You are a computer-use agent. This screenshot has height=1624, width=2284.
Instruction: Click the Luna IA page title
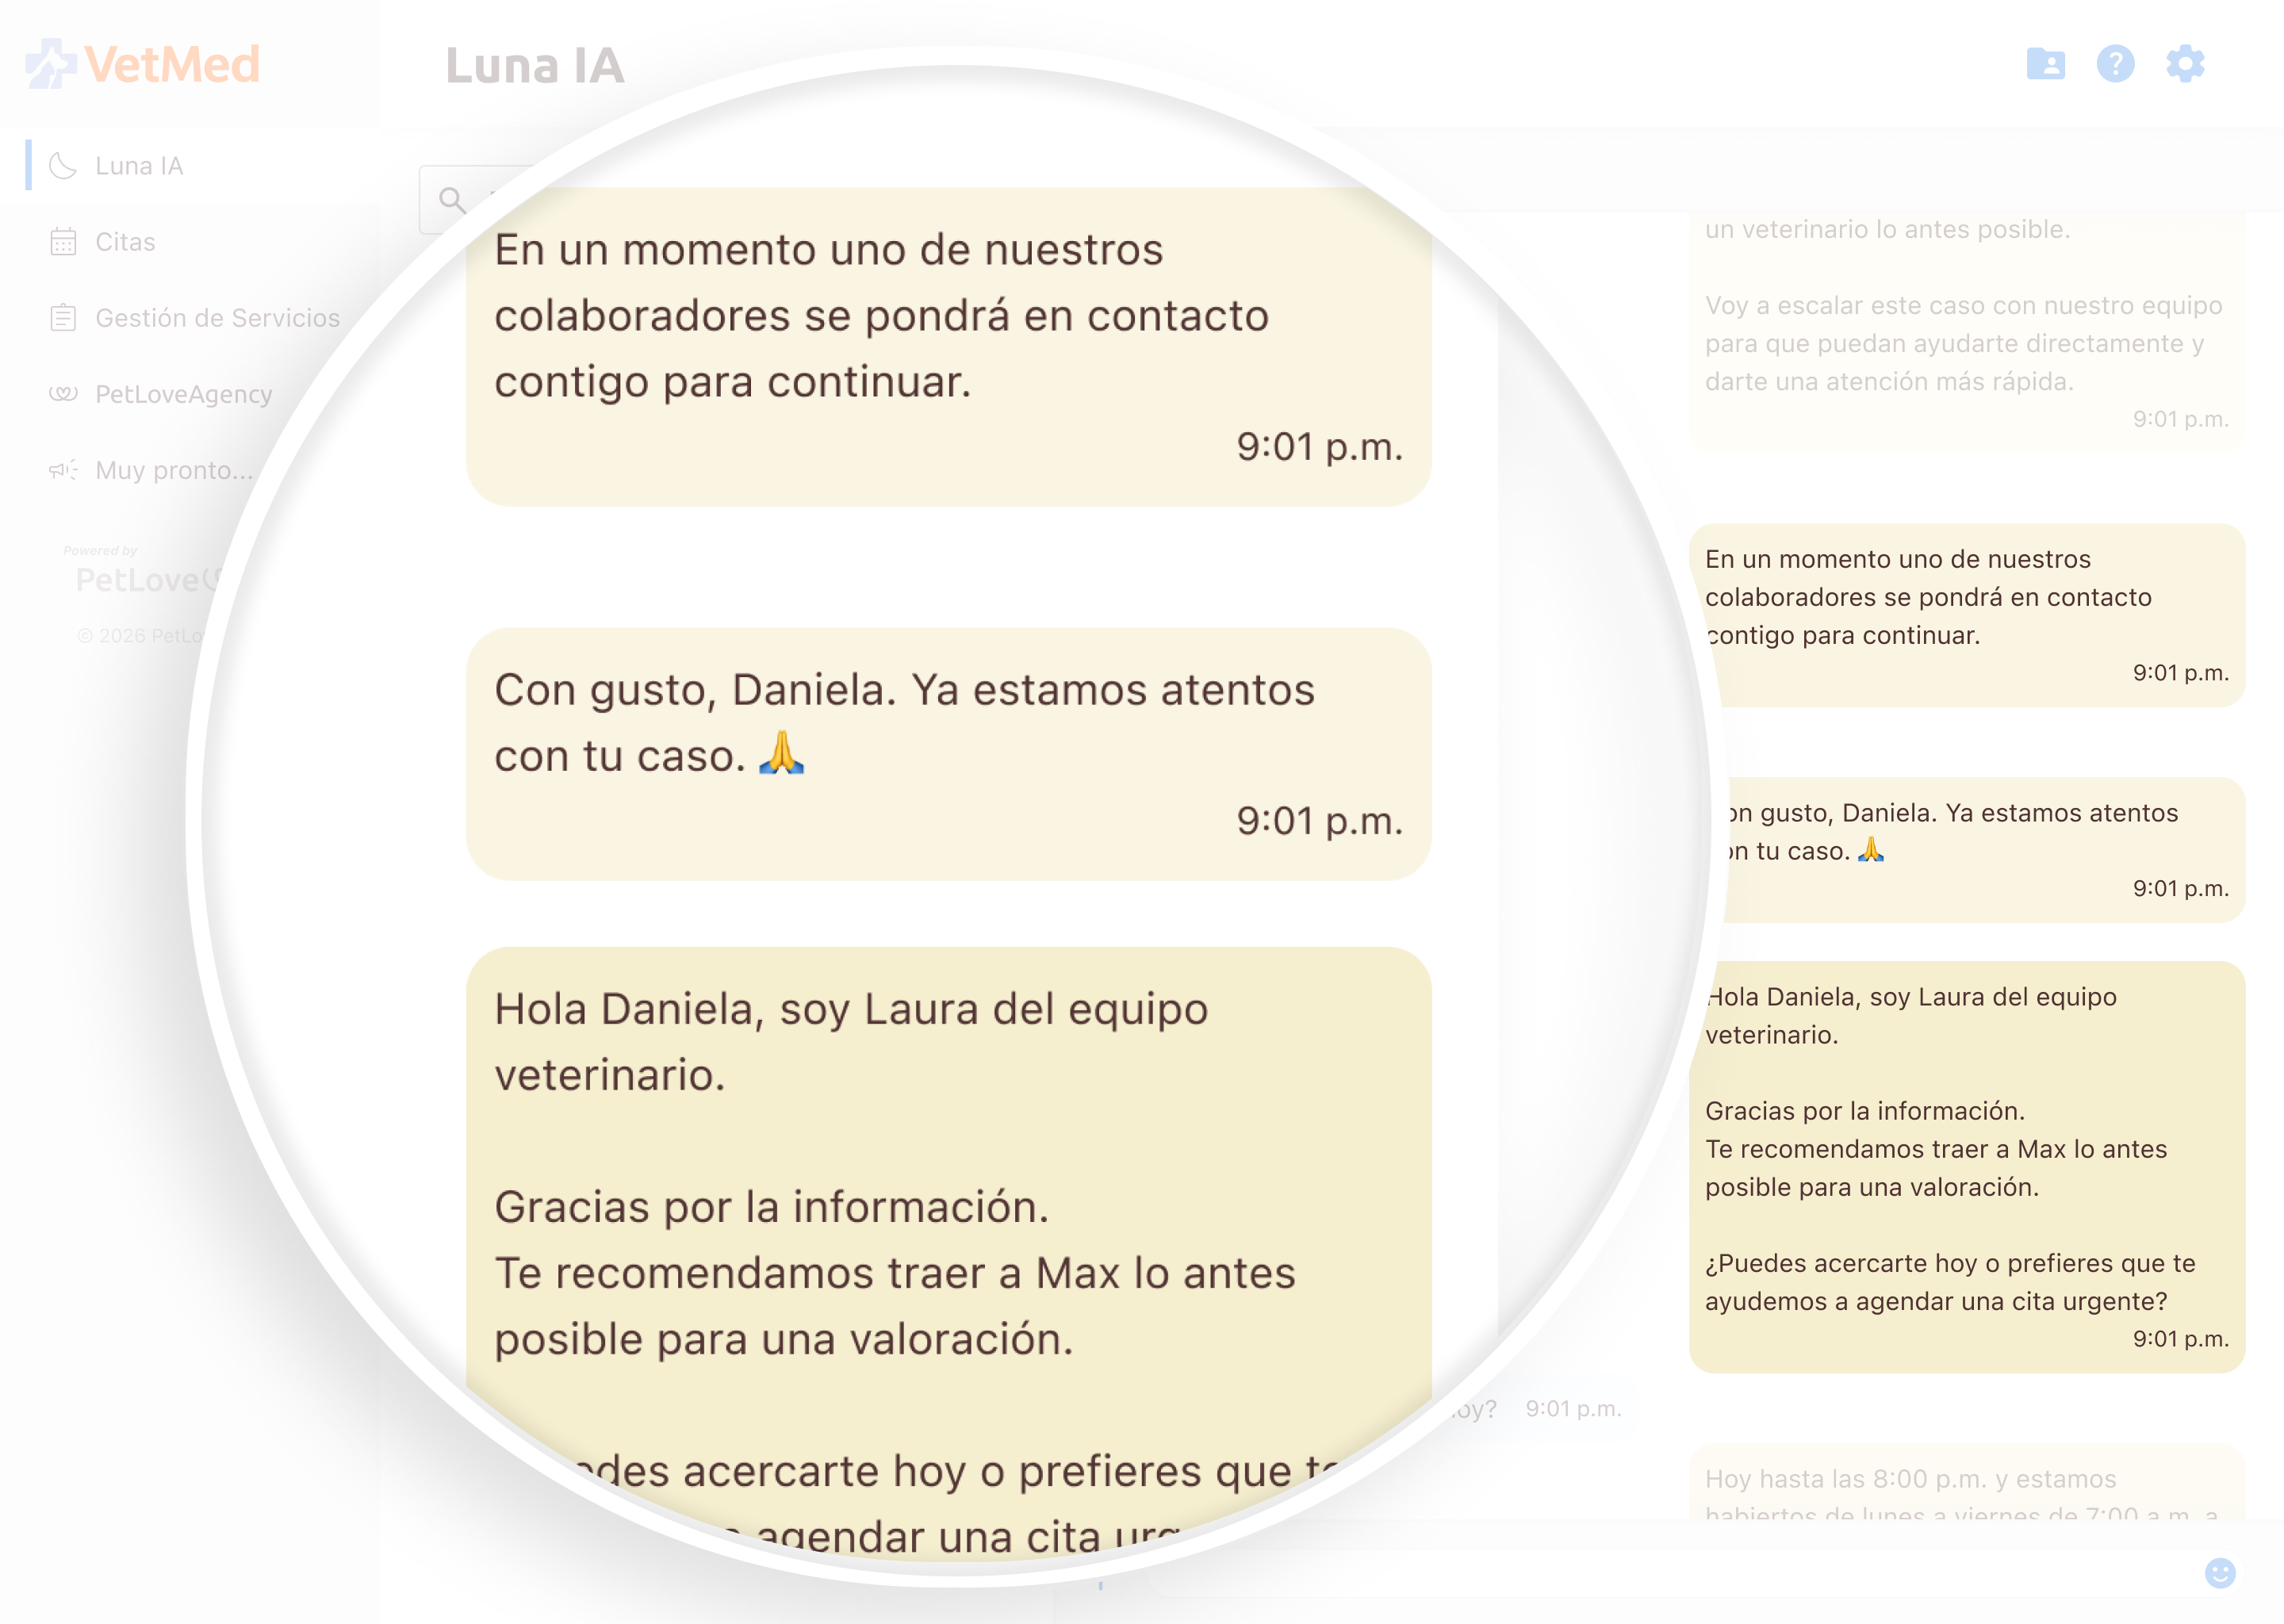pos(535,66)
